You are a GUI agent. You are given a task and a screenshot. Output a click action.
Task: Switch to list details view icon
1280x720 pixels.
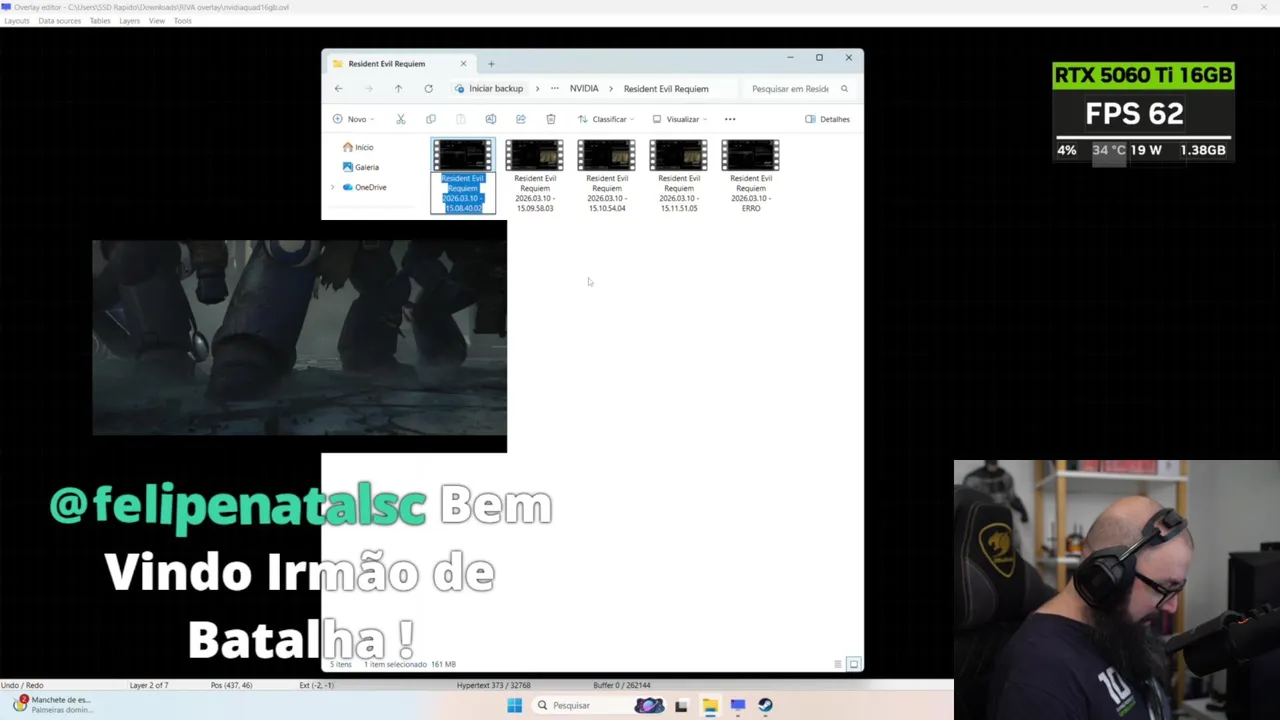[x=838, y=664]
